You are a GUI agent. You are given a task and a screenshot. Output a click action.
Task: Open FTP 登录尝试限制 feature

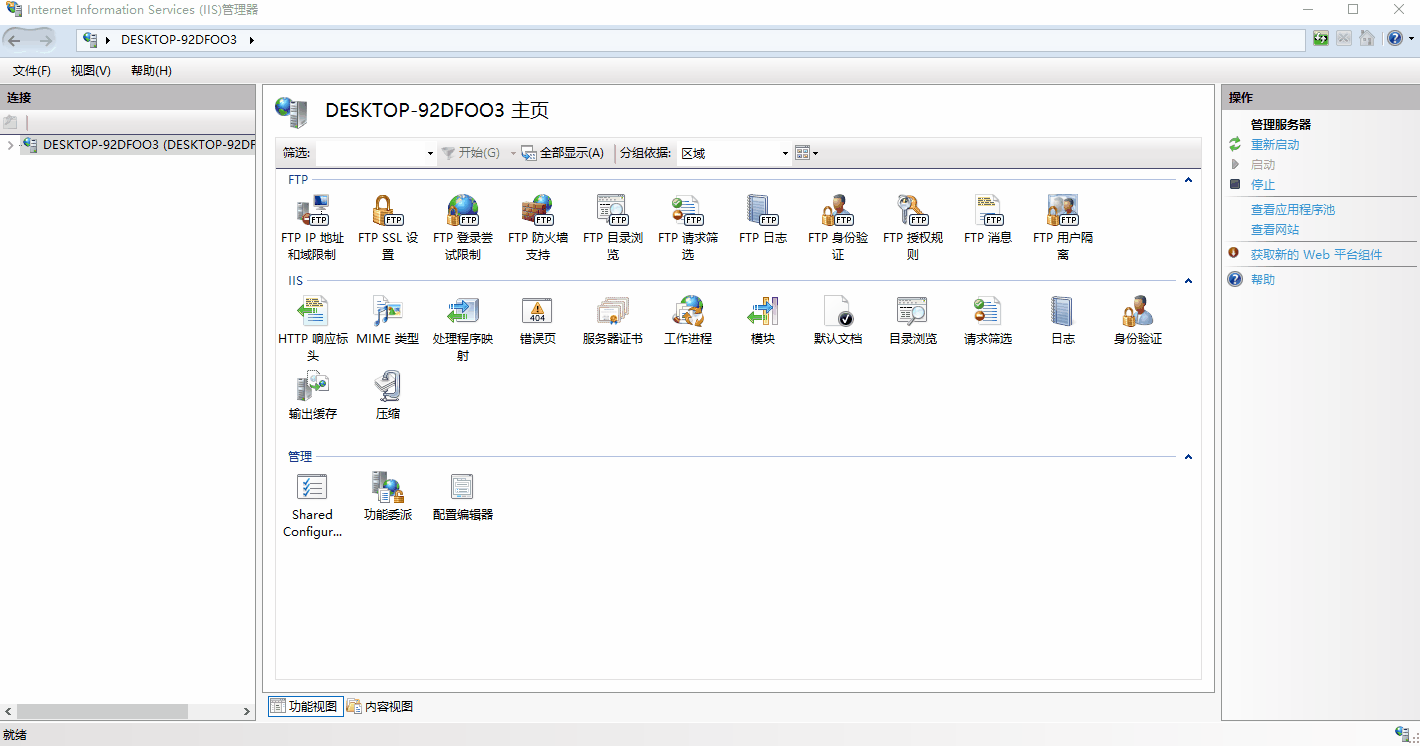click(463, 227)
